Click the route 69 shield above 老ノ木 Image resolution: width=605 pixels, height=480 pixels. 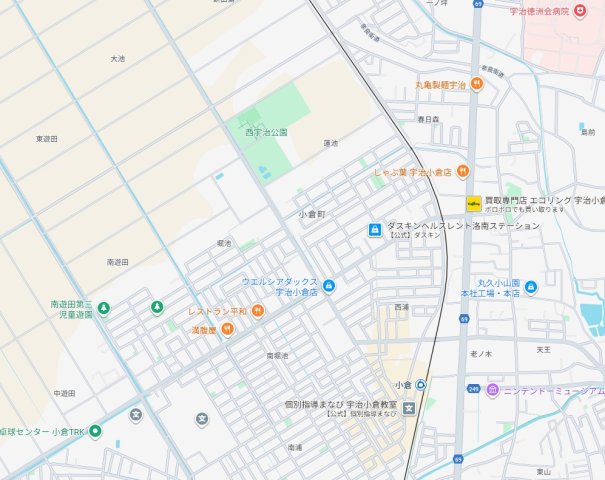pos(464,319)
